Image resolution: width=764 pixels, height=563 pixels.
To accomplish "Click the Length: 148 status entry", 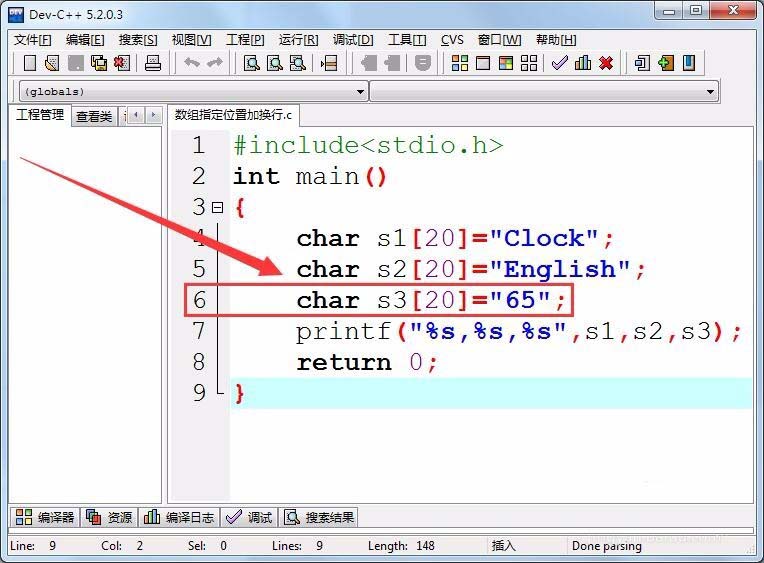I will click(401, 545).
